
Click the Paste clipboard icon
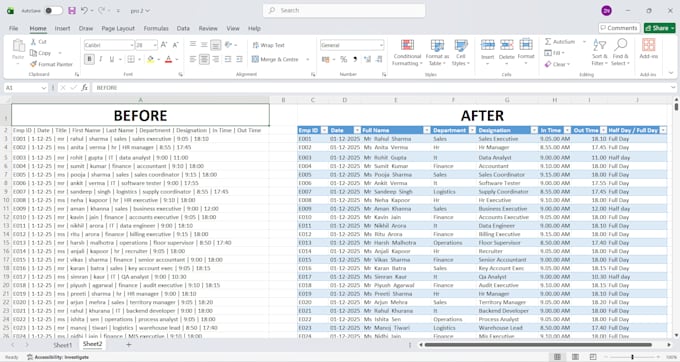pyautogui.click(x=18, y=46)
